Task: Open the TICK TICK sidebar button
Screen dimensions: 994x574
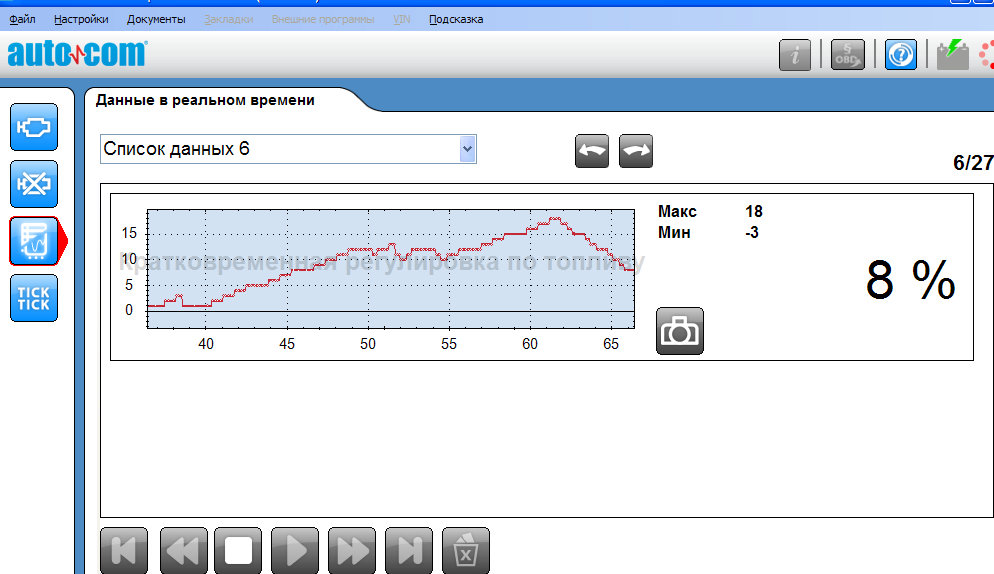Action: pos(34,298)
